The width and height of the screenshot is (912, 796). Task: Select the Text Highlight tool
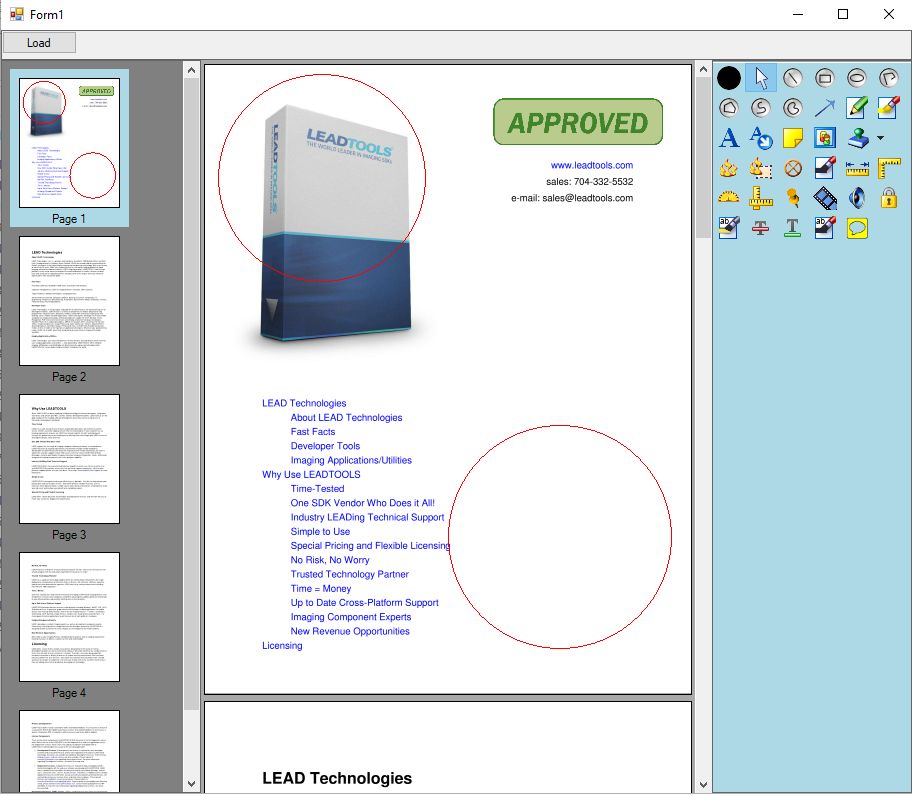tap(729, 228)
